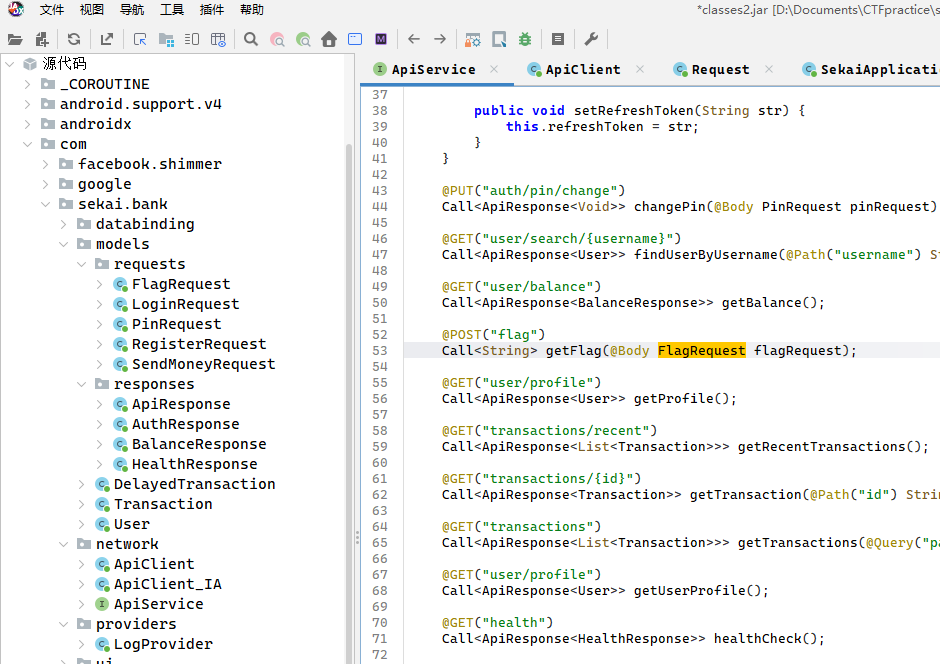The width and height of the screenshot is (940, 664).
Task: Toggle the flatten packages icon
Action: click(166, 40)
